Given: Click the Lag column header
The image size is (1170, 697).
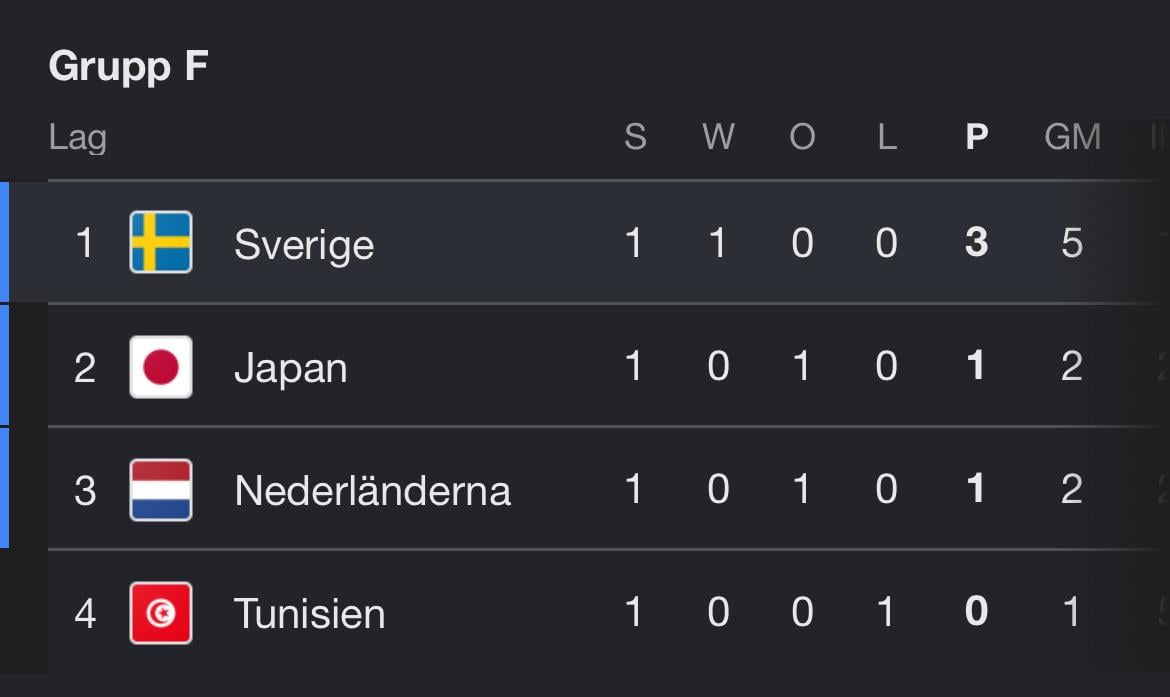Looking at the screenshot, I should click(78, 138).
